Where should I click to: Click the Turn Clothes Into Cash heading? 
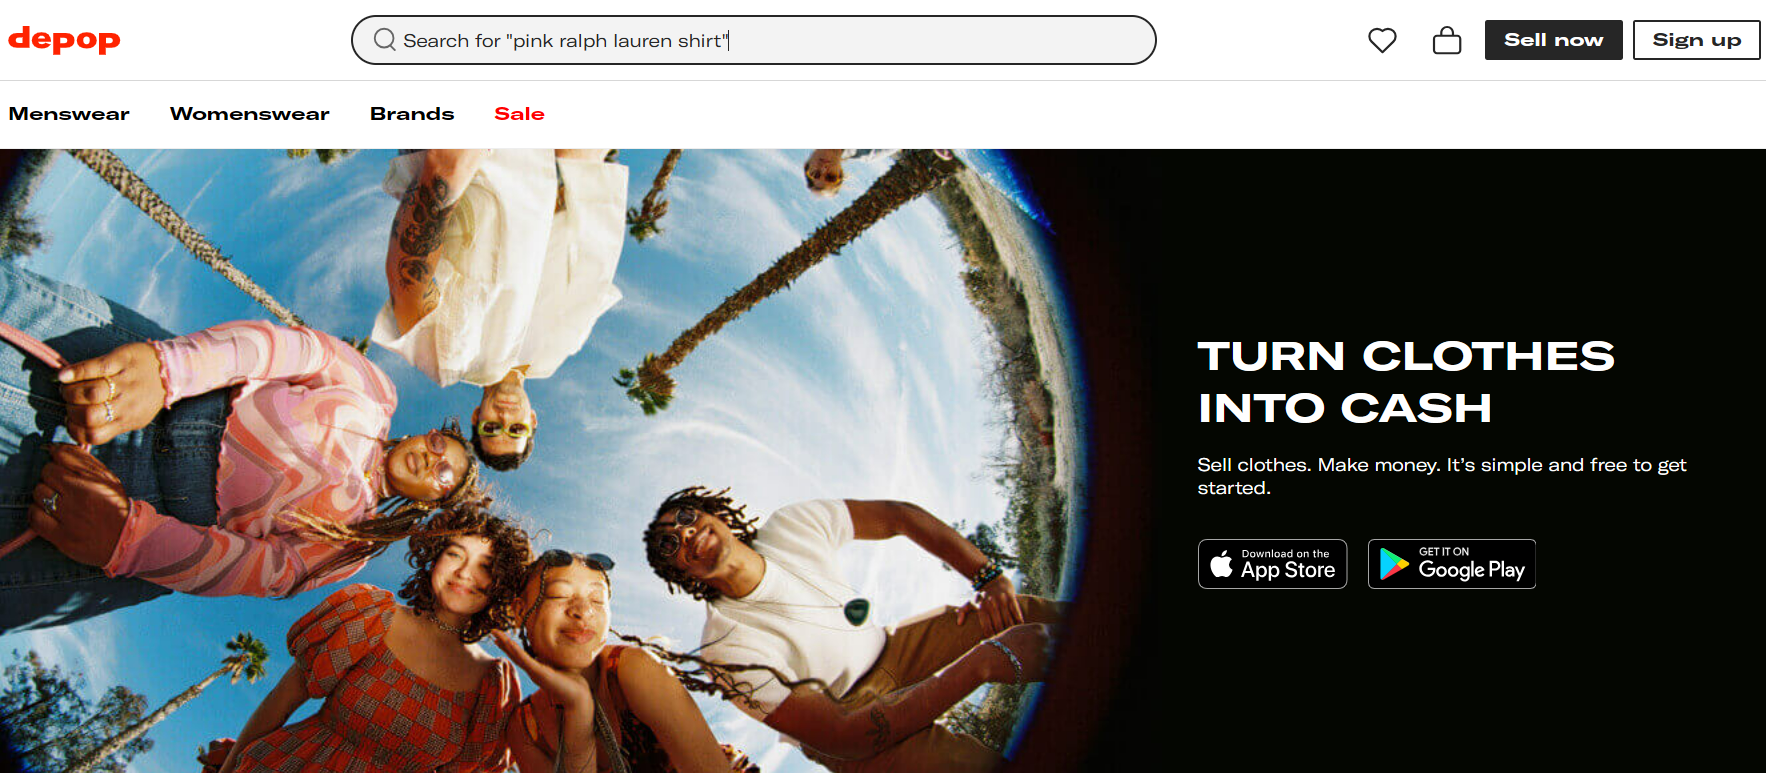point(1405,382)
